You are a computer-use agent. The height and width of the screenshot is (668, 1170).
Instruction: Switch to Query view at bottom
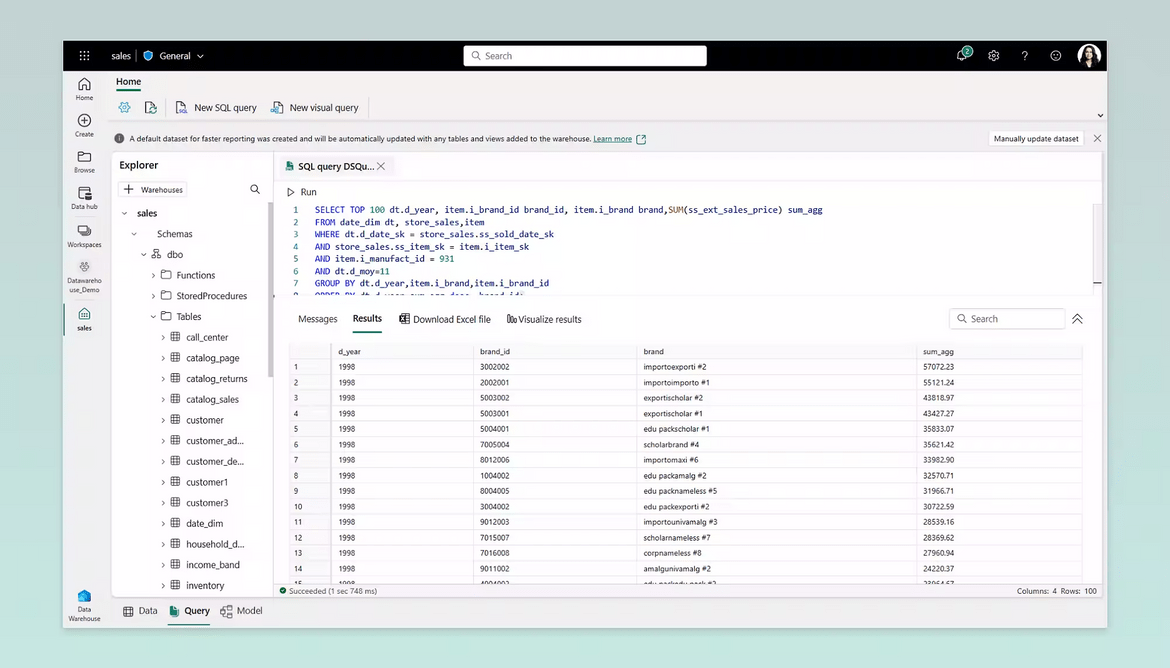point(190,611)
